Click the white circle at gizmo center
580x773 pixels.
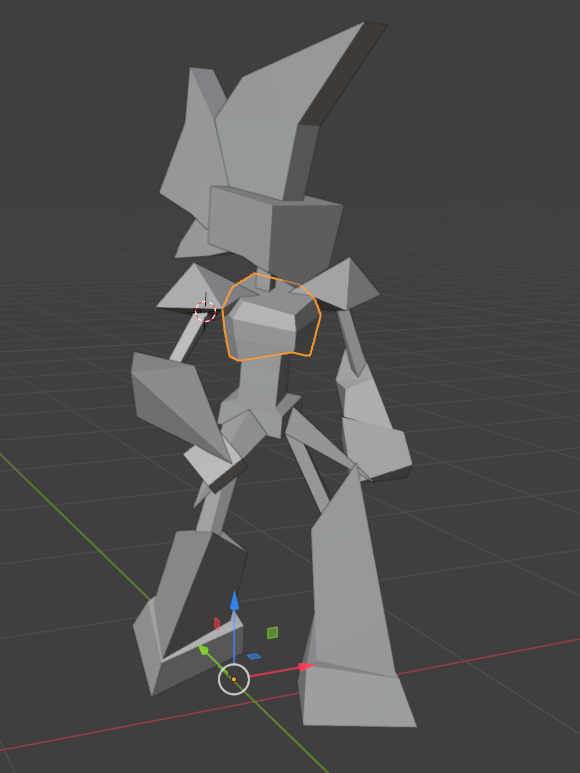pos(234,679)
